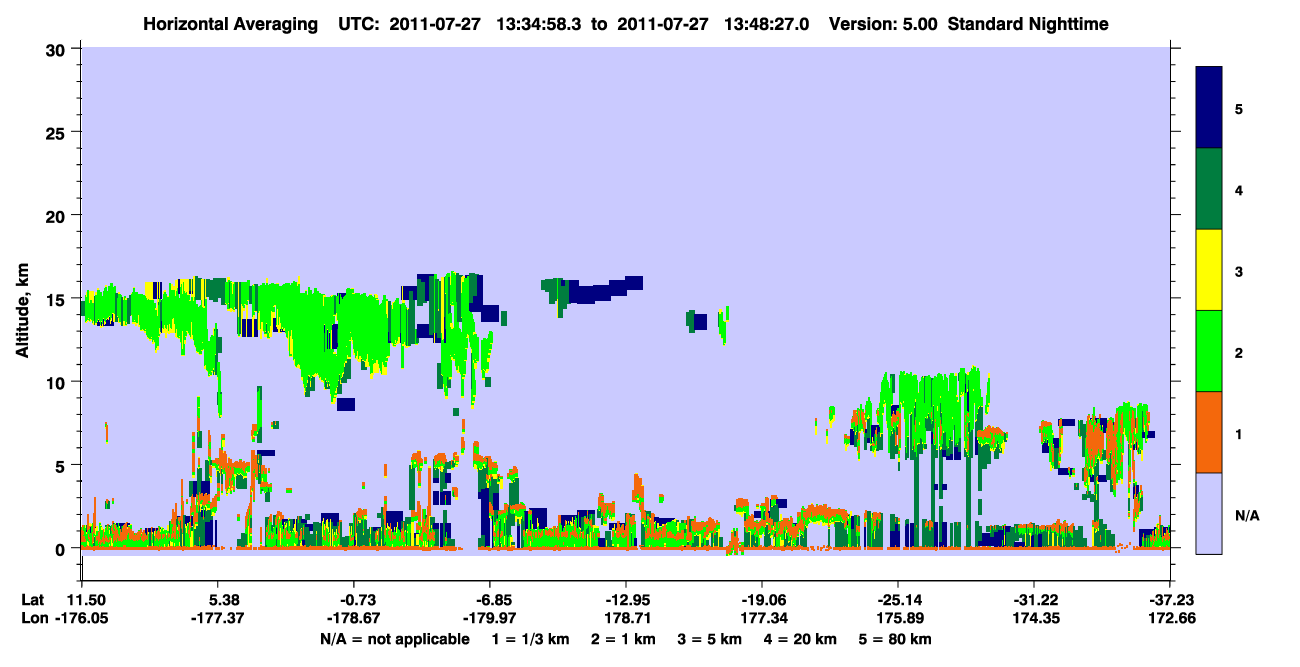Click the altitude tick label 25
Viewport: 1300px width, 667px height.
[x=56, y=132]
